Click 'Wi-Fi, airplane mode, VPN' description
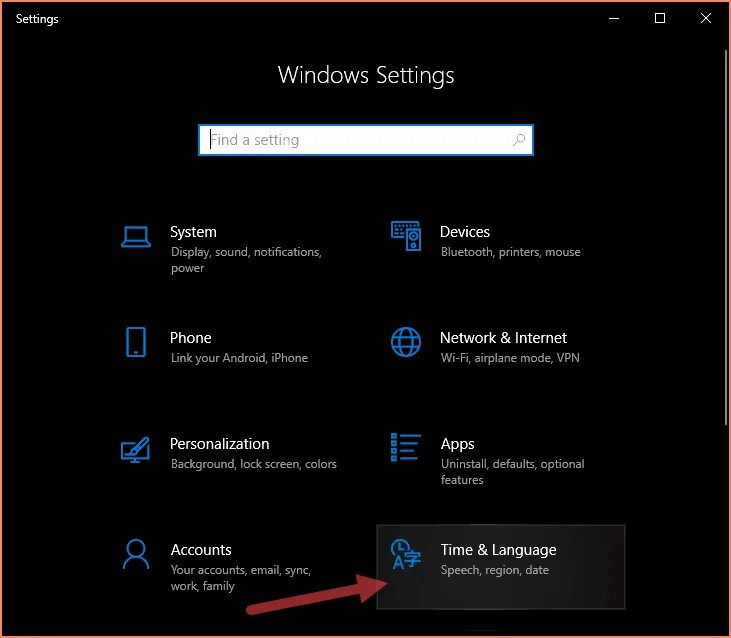The height and width of the screenshot is (638, 731). tap(510, 358)
